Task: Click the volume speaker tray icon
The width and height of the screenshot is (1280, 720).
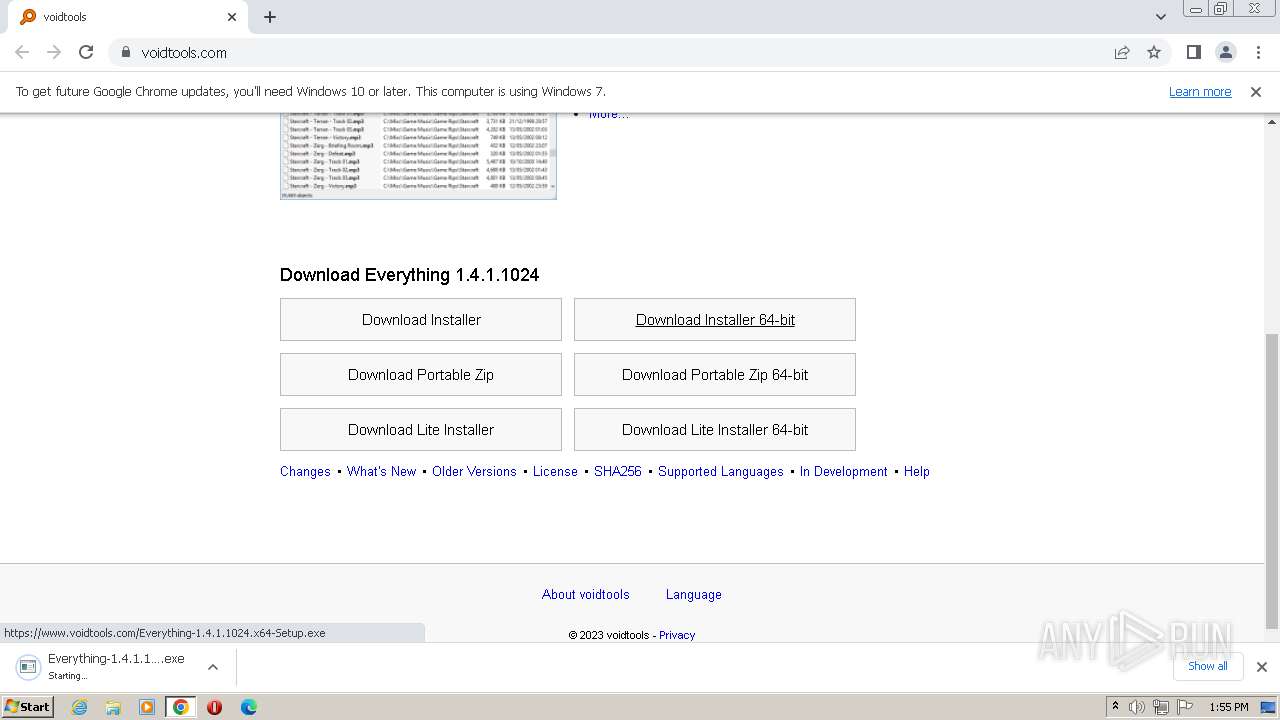Action: pos(1137,707)
